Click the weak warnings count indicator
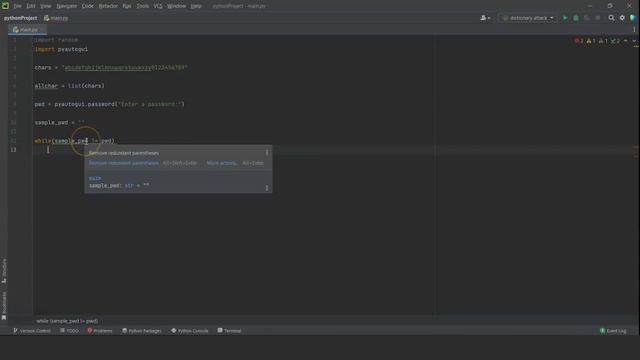The image size is (640, 360). coord(603,41)
